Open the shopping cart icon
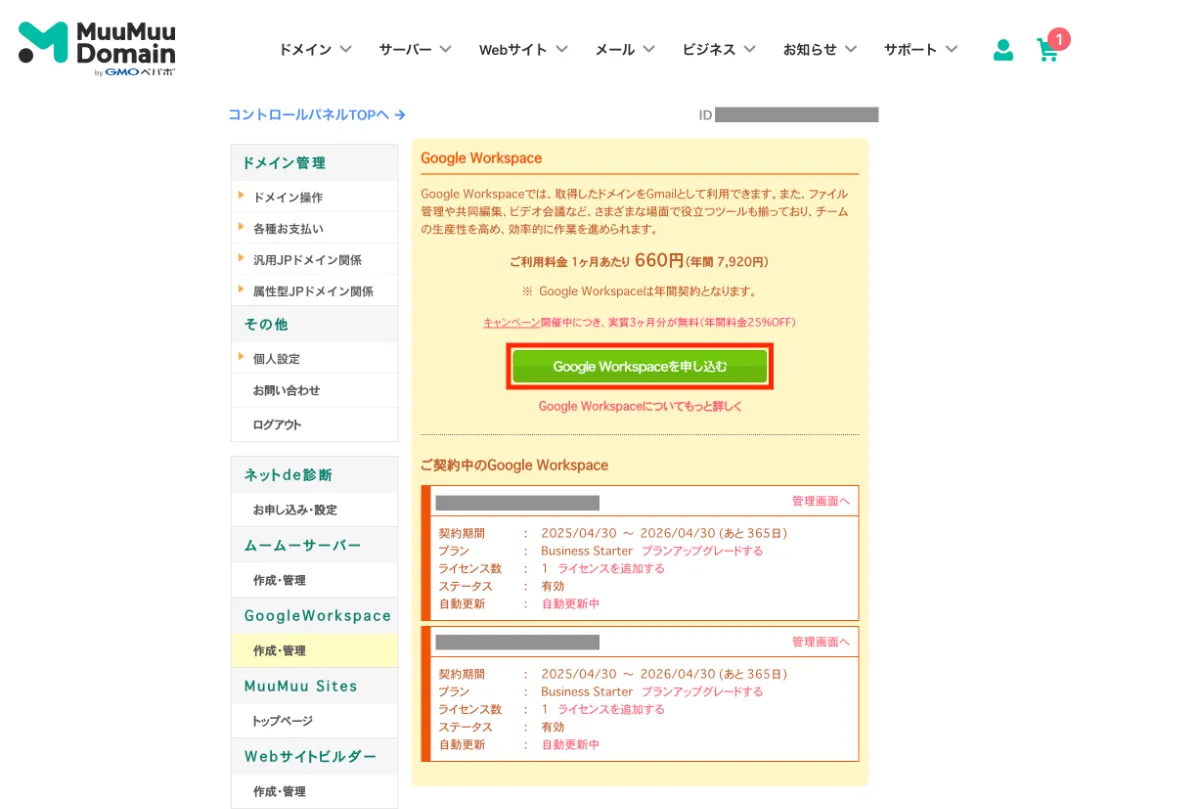 [x=1049, y=48]
